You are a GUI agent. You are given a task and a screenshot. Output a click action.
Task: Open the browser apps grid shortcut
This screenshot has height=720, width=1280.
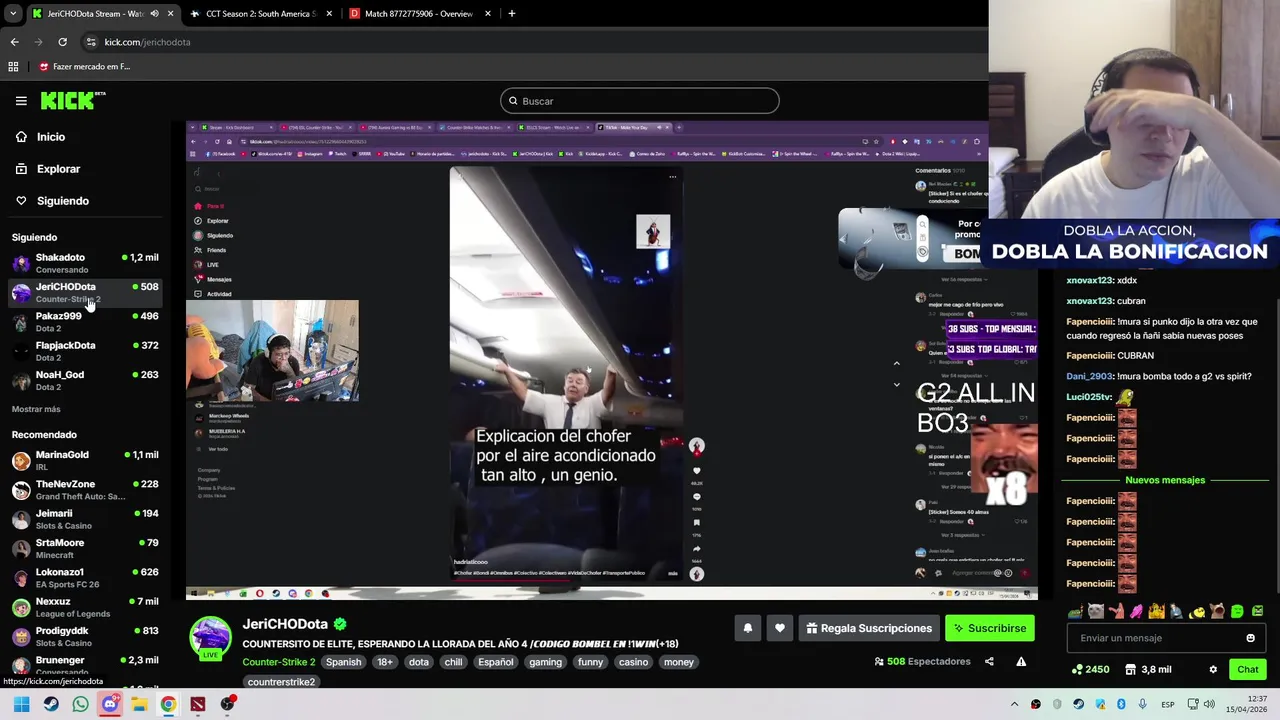point(13,66)
